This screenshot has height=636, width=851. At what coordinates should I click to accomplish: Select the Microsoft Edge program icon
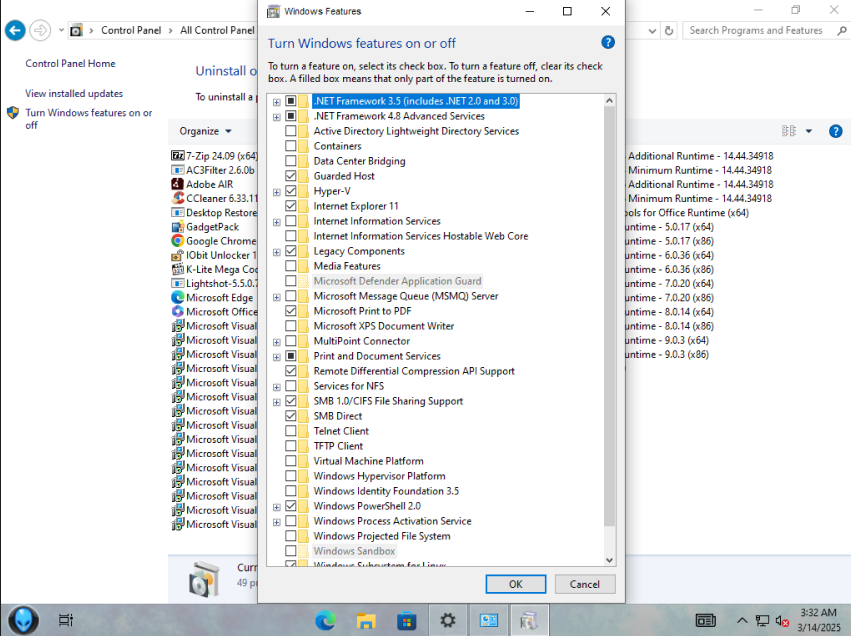click(x=177, y=297)
